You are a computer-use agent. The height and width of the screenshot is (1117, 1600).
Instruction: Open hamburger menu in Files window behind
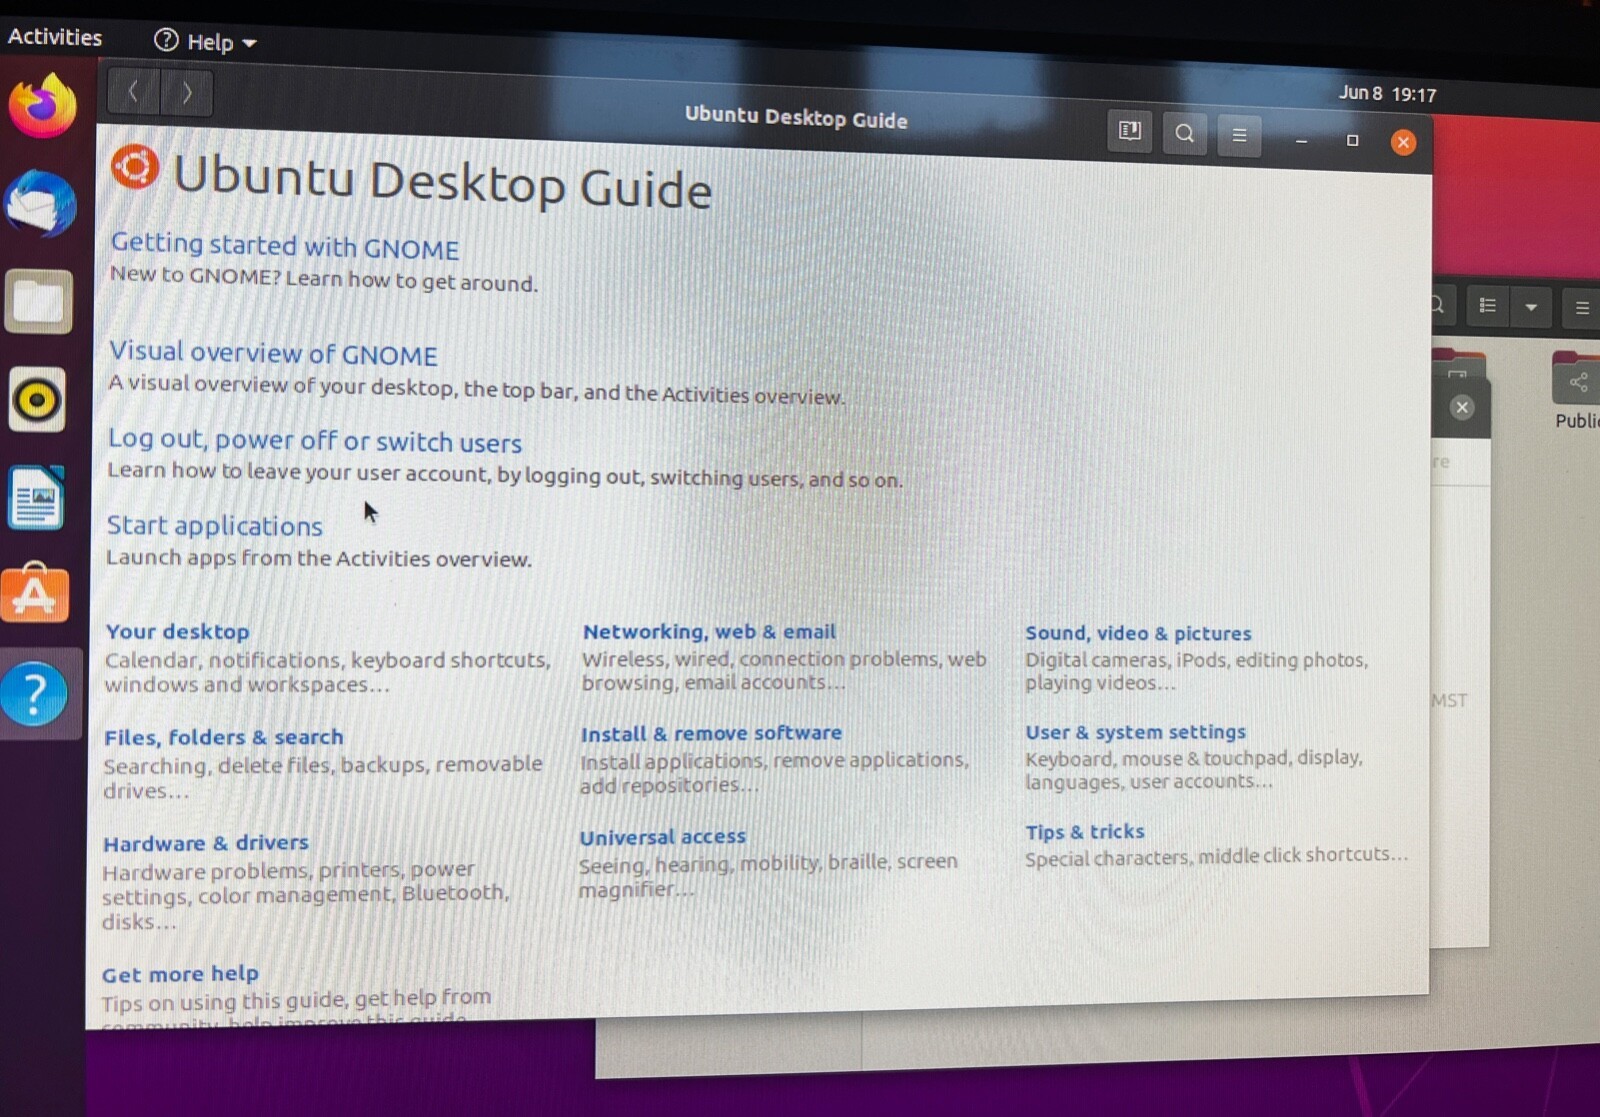click(x=1582, y=308)
